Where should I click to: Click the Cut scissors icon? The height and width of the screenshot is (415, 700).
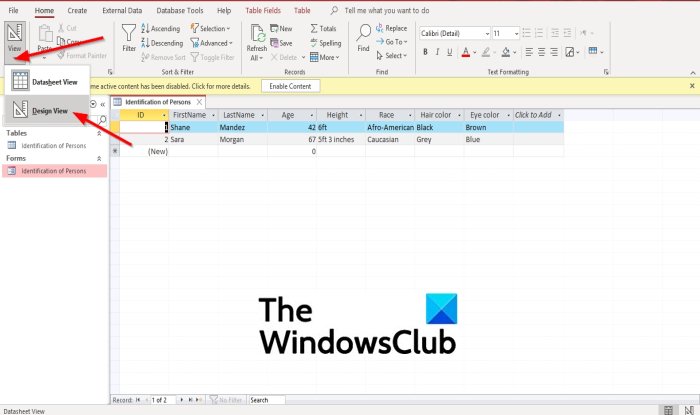[61, 28]
